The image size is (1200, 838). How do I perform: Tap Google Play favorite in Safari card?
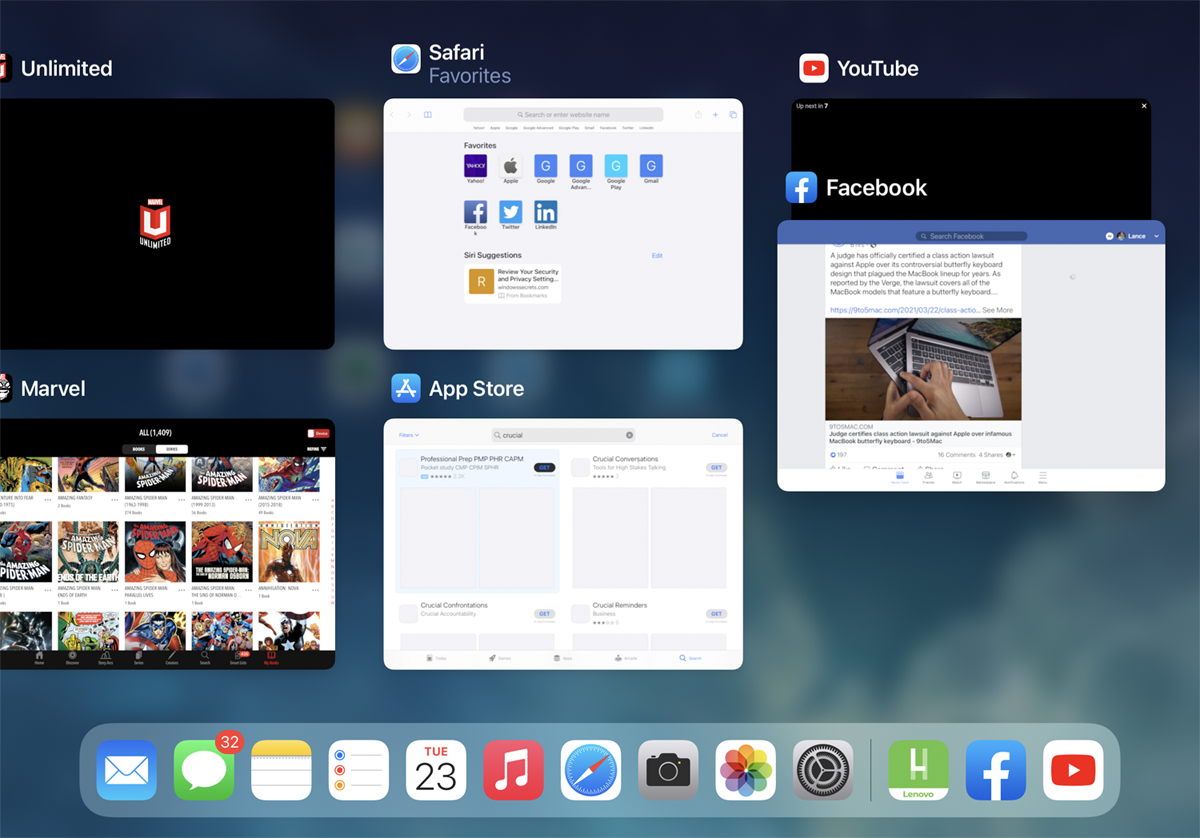tap(616, 170)
